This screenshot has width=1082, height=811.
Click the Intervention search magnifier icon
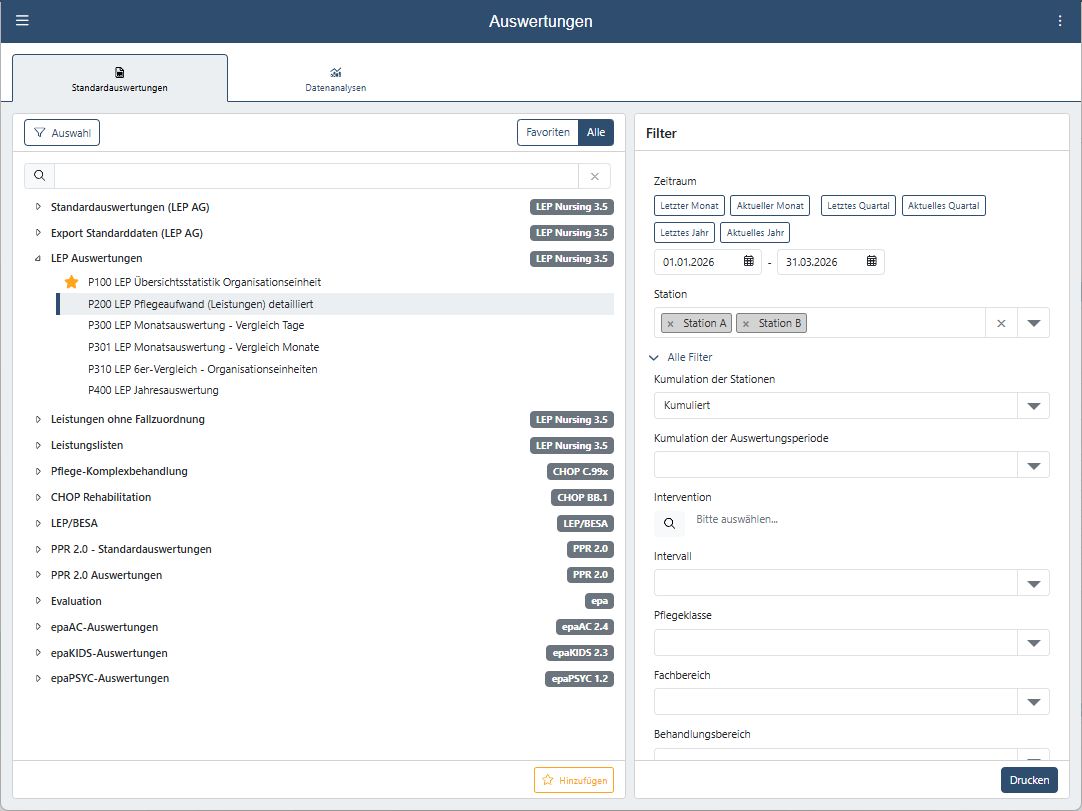[670, 523]
